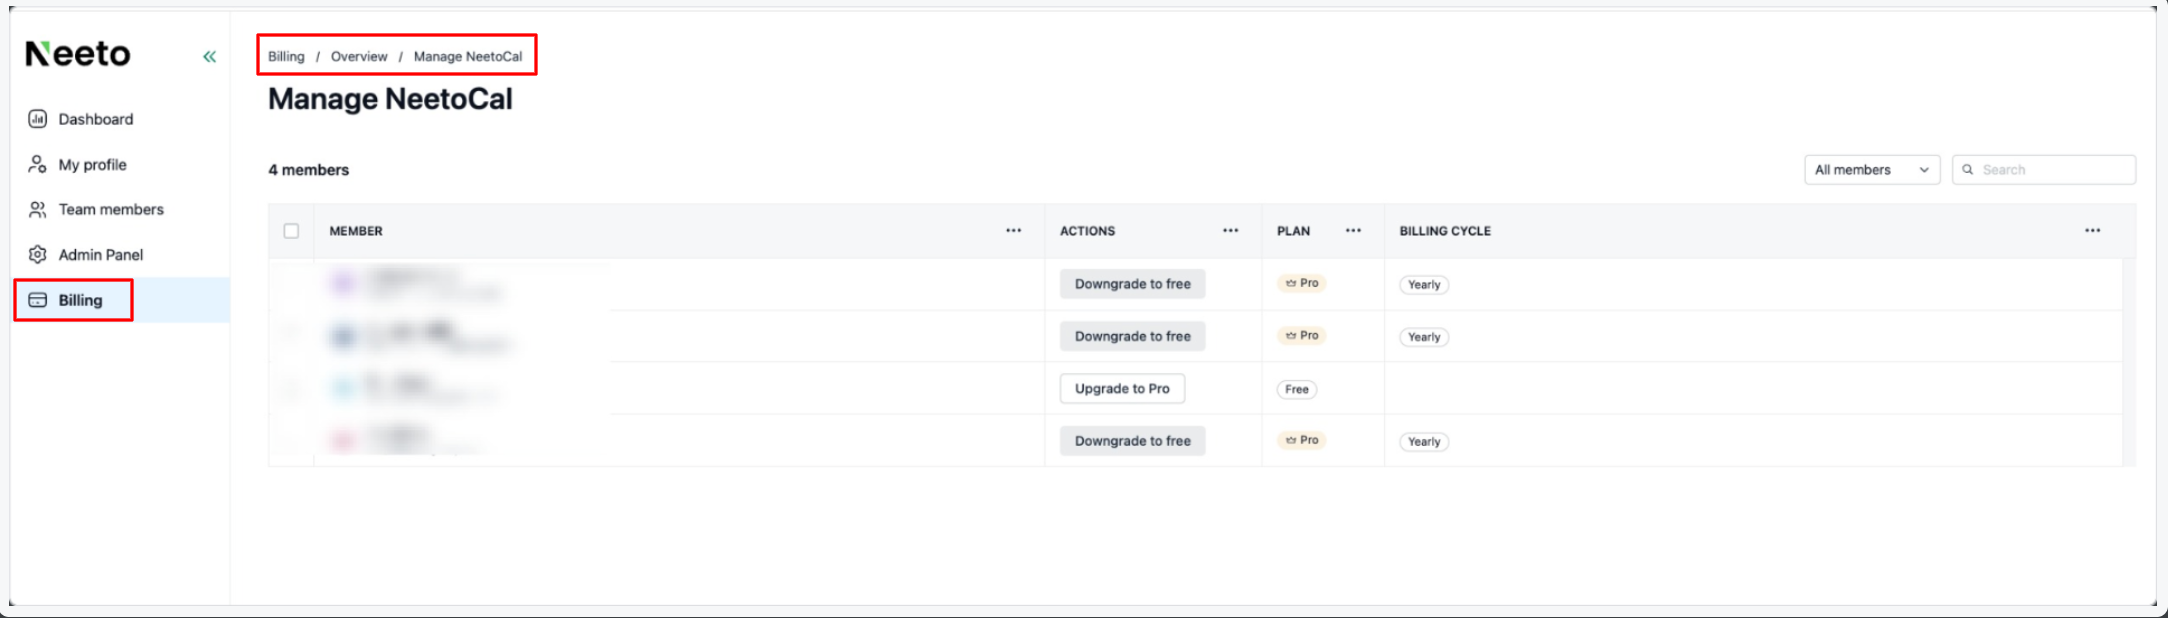2168x618 pixels.
Task: Toggle the select all members checkbox
Action: click(291, 231)
